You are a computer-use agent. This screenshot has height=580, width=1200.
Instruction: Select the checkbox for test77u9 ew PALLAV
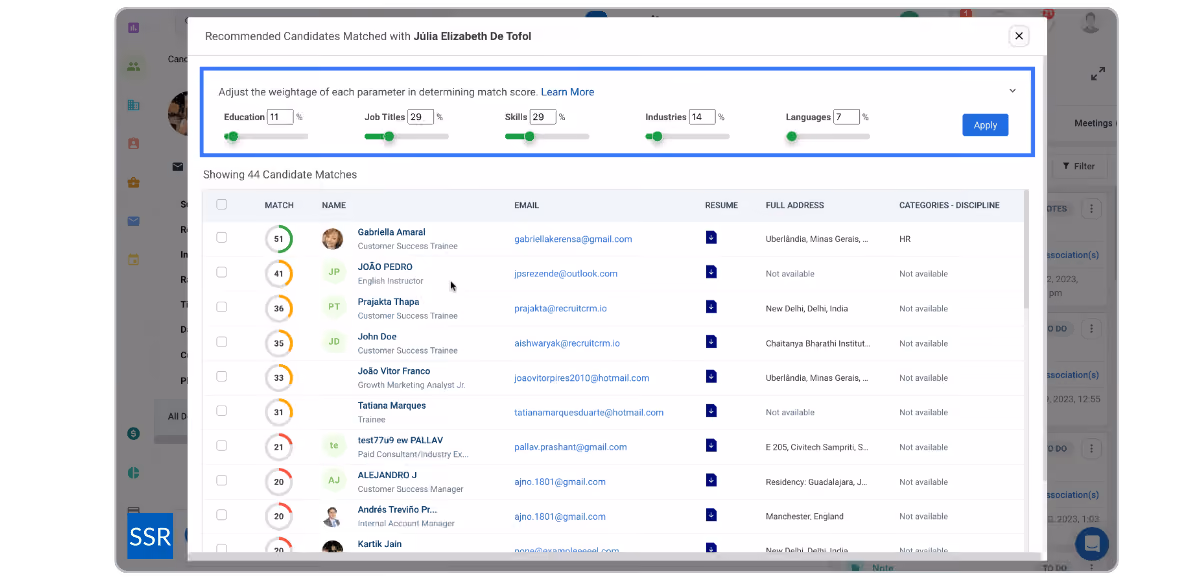coord(222,446)
